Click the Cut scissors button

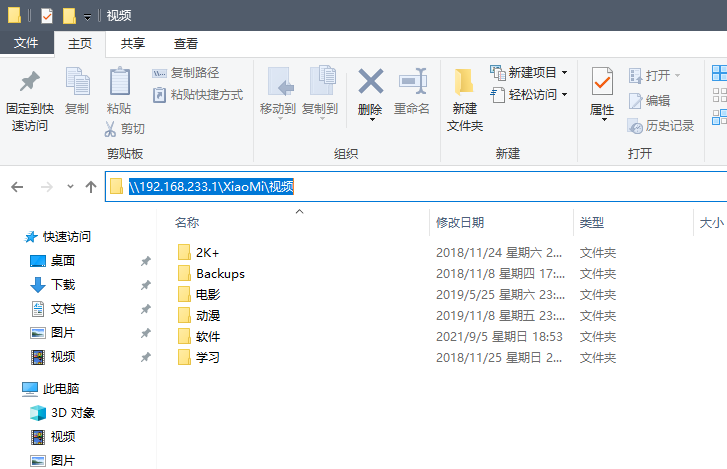(125, 129)
